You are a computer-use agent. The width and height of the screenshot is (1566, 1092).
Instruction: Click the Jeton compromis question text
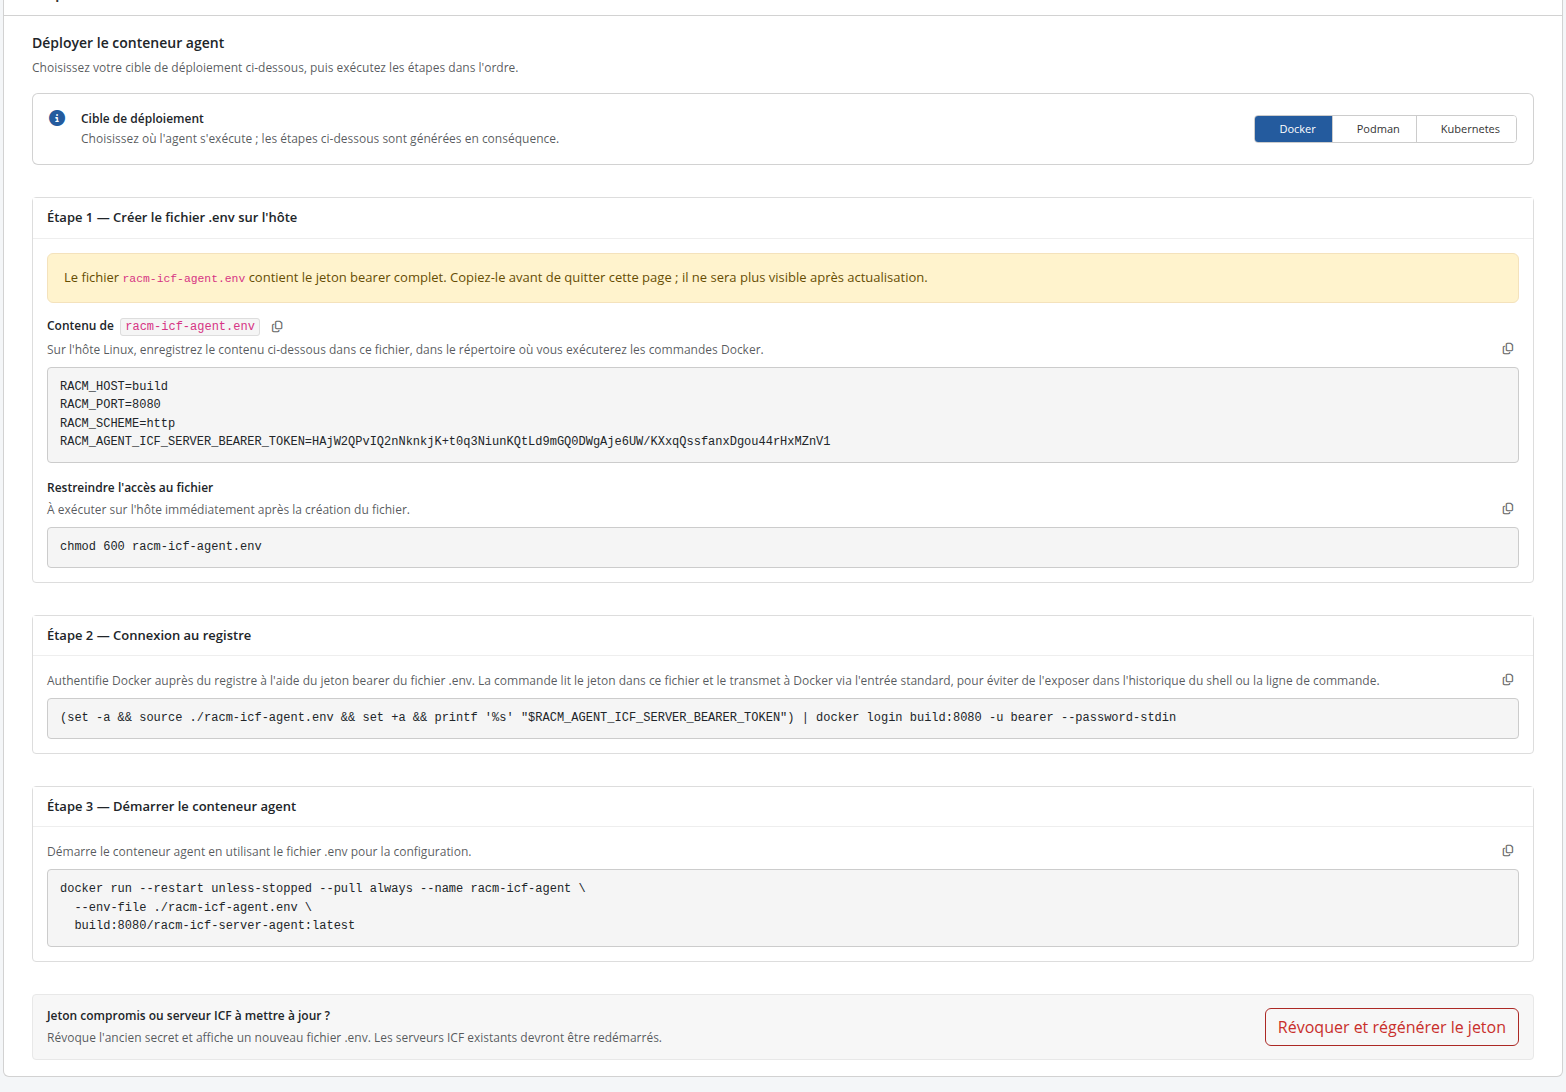(x=188, y=1015)
